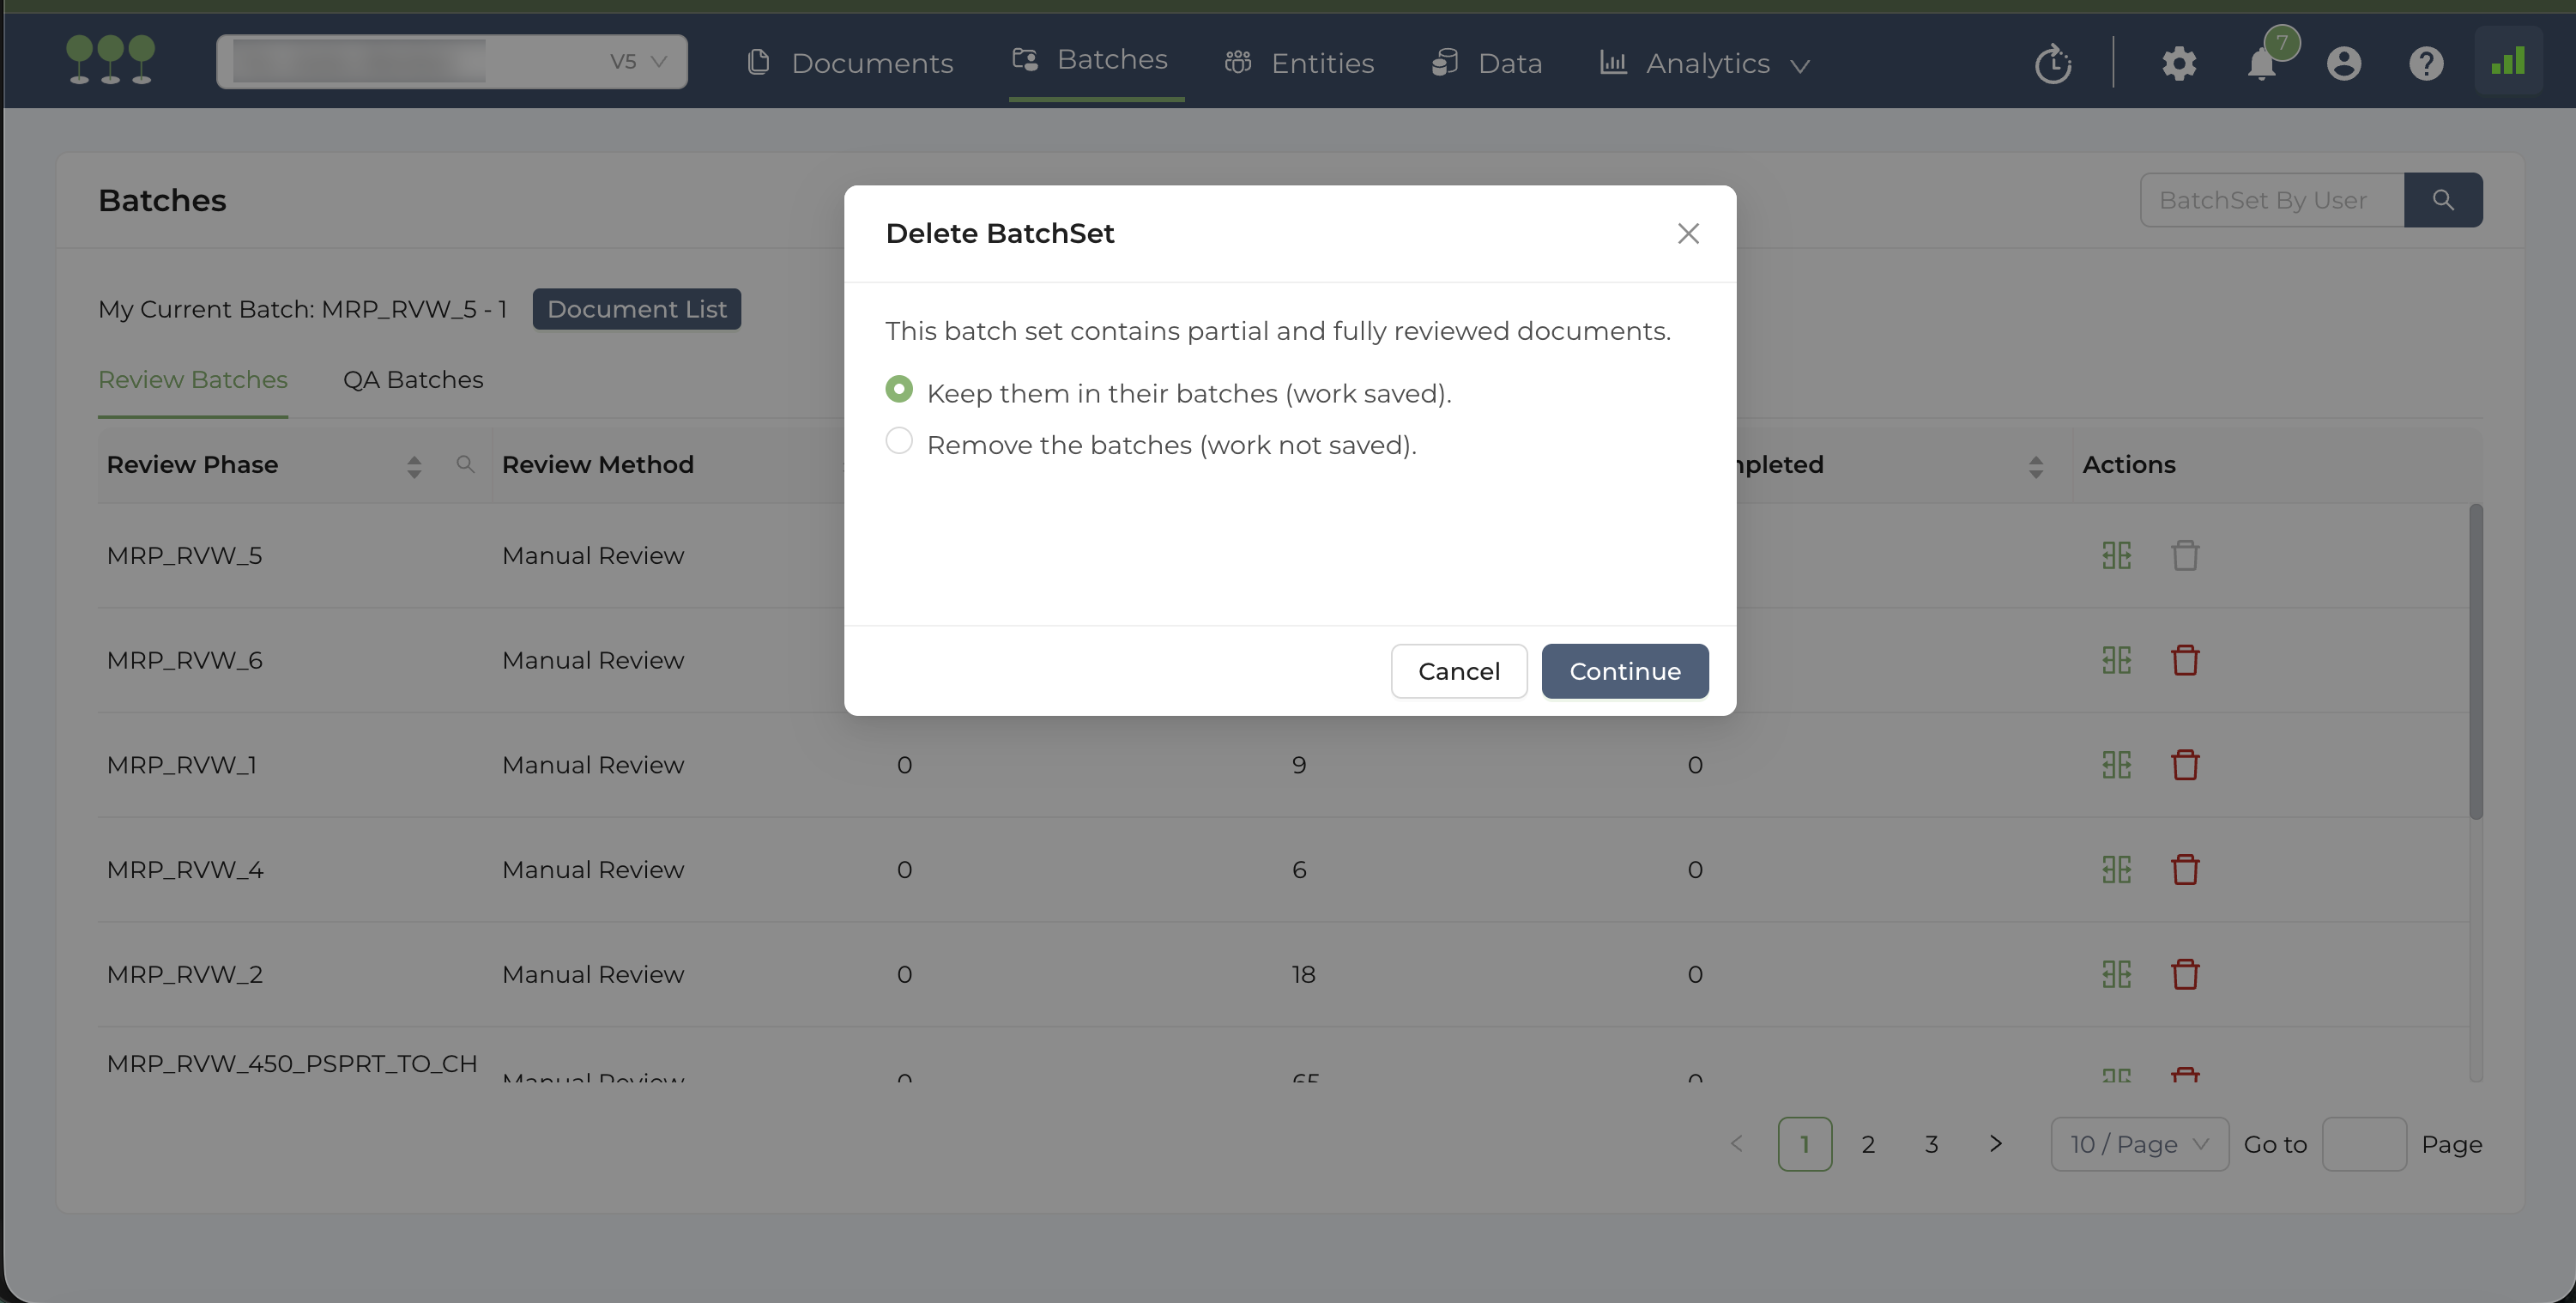Click the history clock icon
Image resolution: width=2576 pixels, height=1303 pixels.
(x=2052, y=64)
